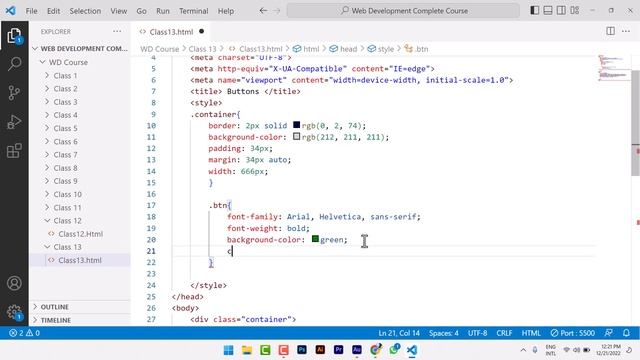
Task: Select Class13.html file in explorer
Action: 80,260
